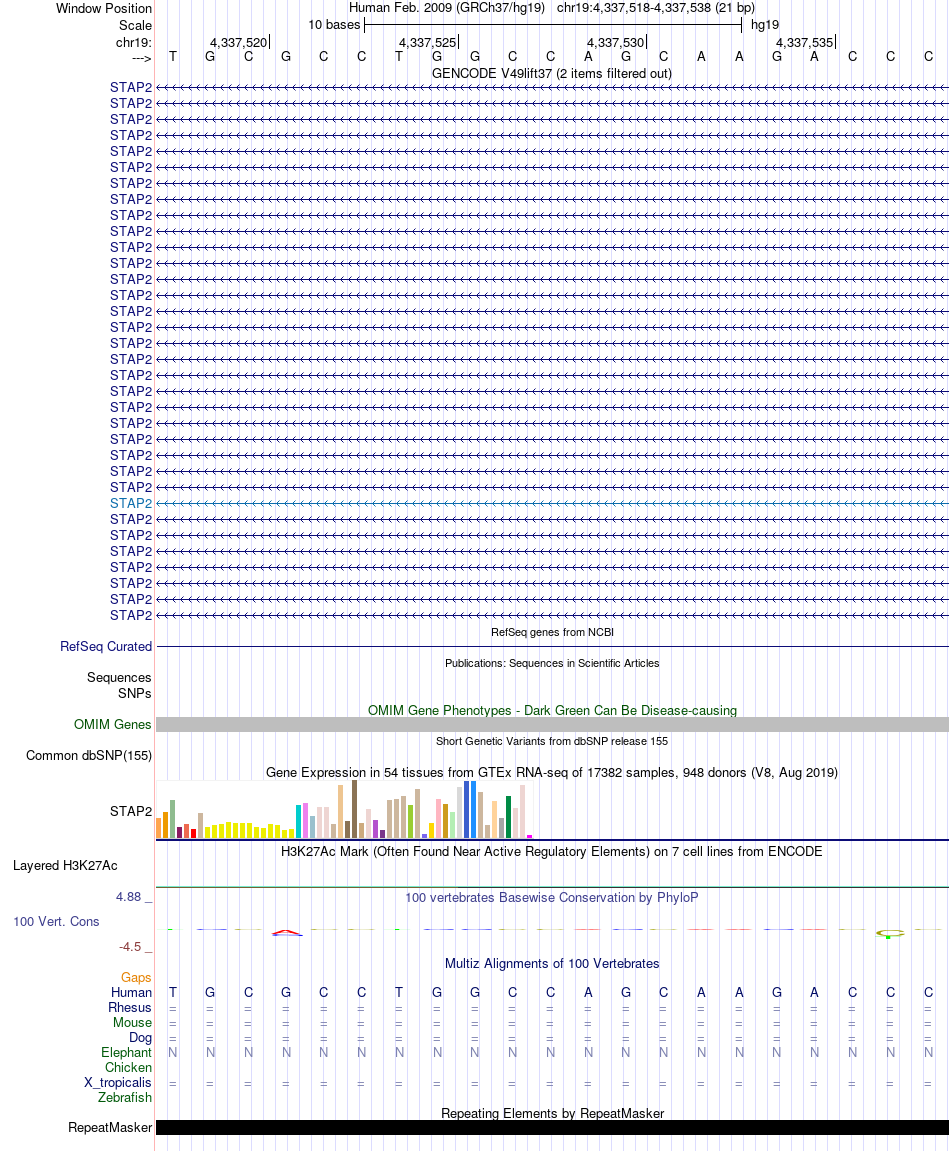Select the Human alignment row label

(131, 992)
